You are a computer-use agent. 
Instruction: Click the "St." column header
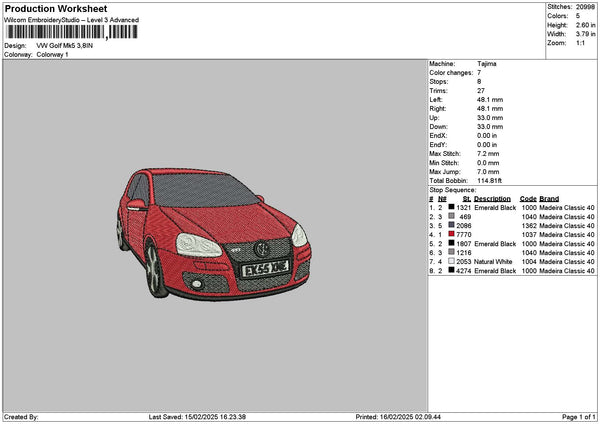tap(467, 199)
